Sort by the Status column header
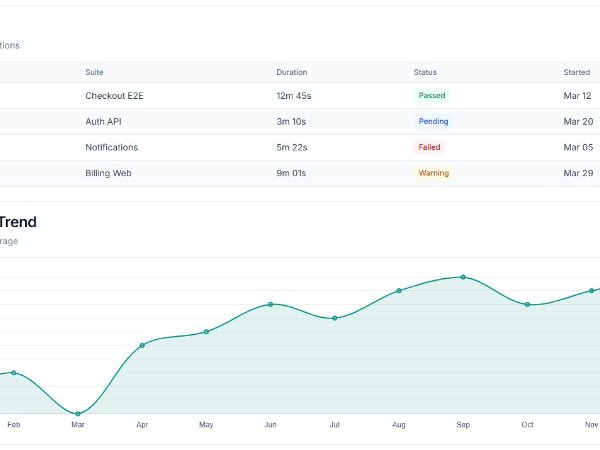This screenshot has width=600, height=450. (425, 72)
